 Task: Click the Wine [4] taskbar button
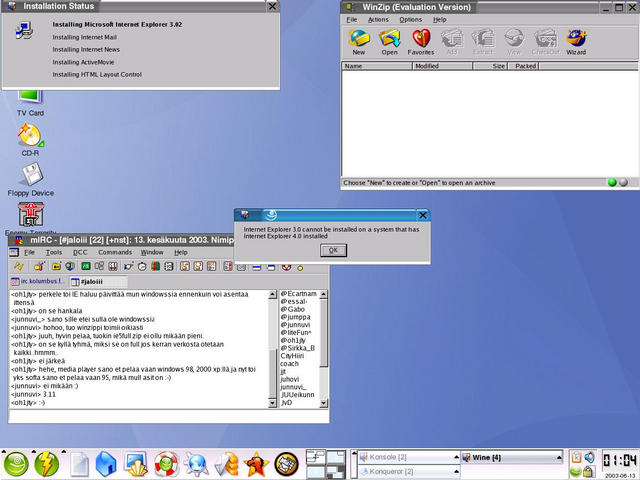[512, 458]
